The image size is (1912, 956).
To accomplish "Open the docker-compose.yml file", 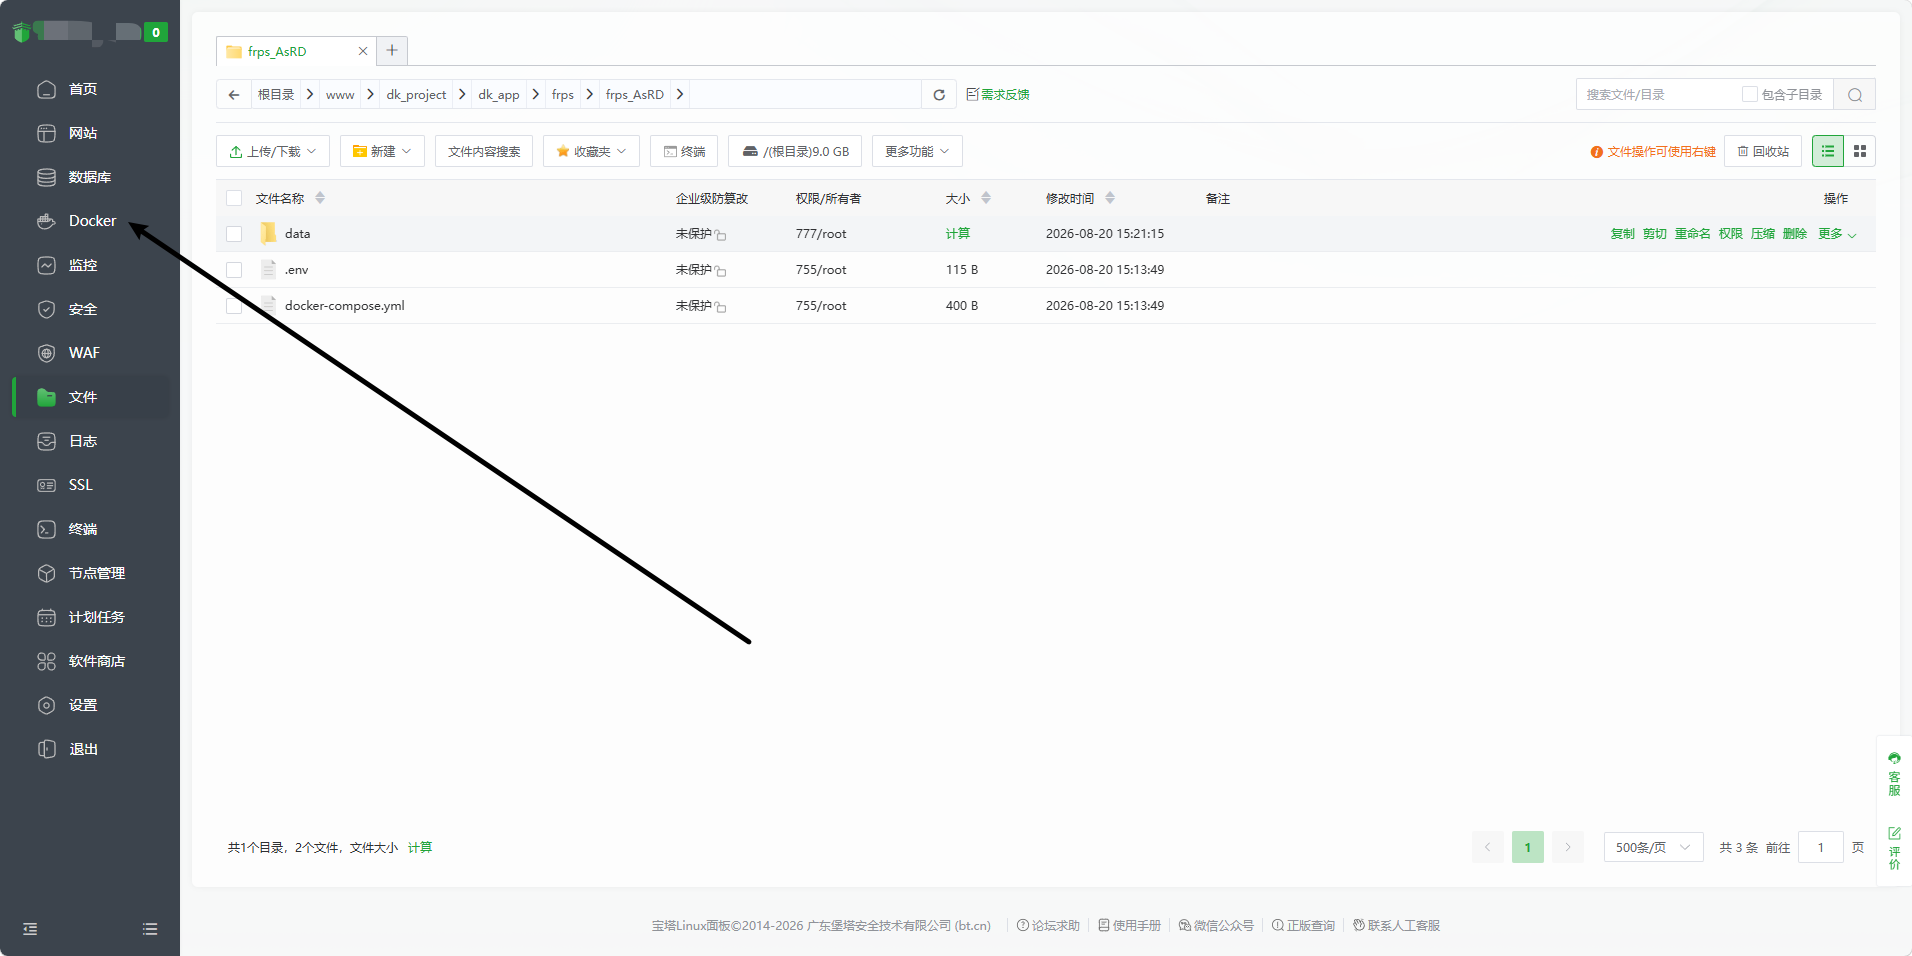I will (x=344, y=306).
